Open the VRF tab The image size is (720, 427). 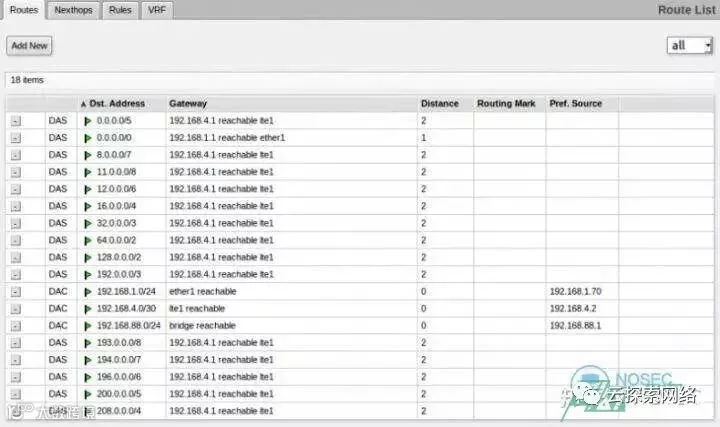click(157, 10)
